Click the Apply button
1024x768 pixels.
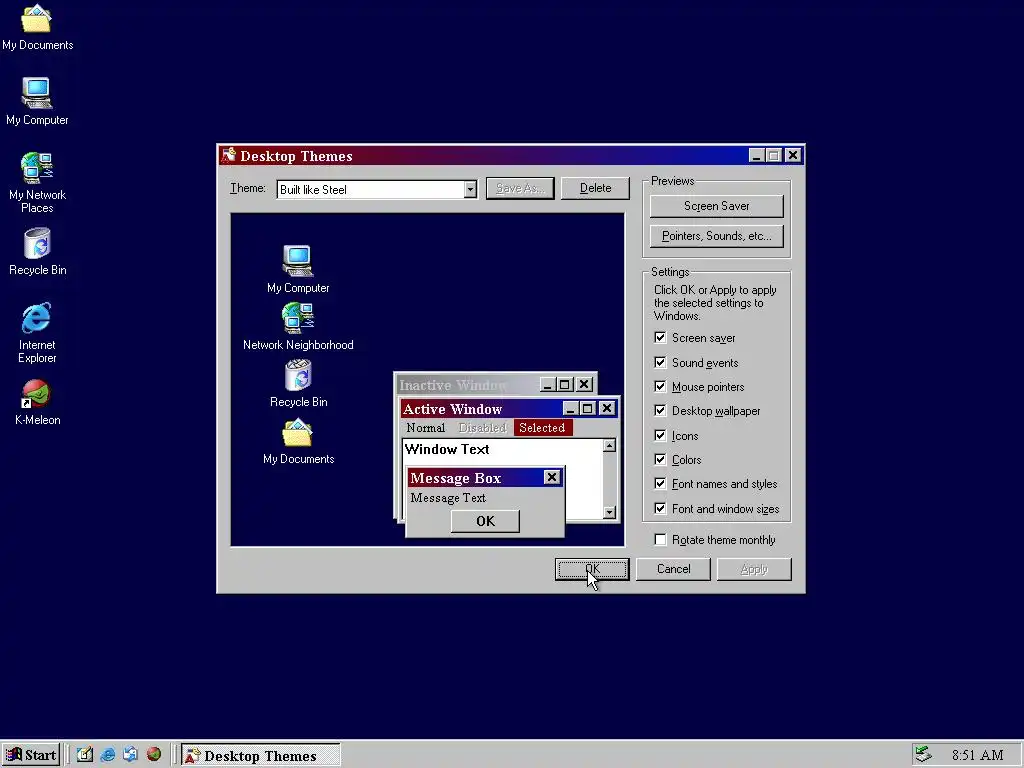pos(754,569)
